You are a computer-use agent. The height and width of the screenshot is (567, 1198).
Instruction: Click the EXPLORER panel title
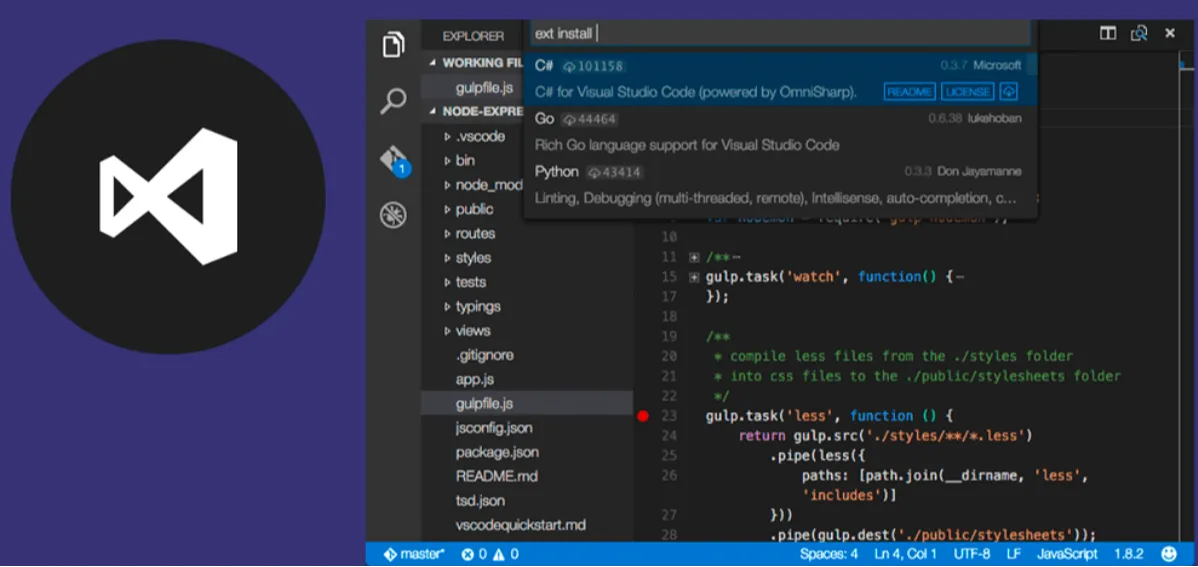pos(474,36)
